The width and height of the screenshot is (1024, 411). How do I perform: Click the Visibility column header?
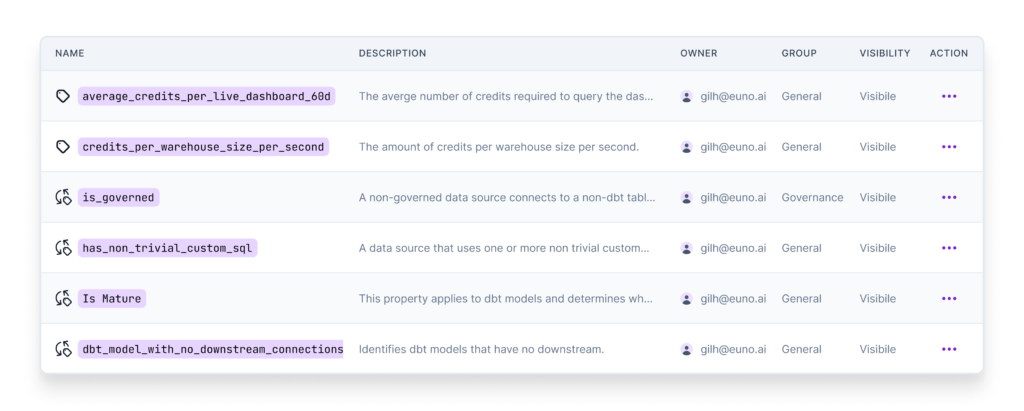coord(885,54)
